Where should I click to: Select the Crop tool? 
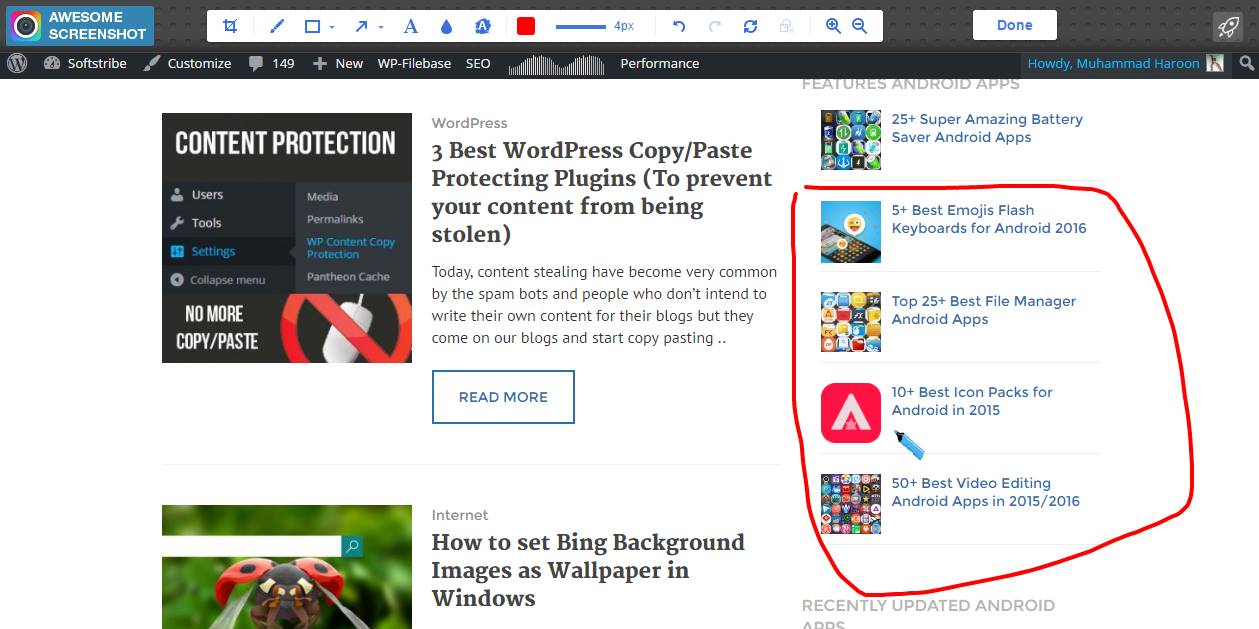coord(230,26)
